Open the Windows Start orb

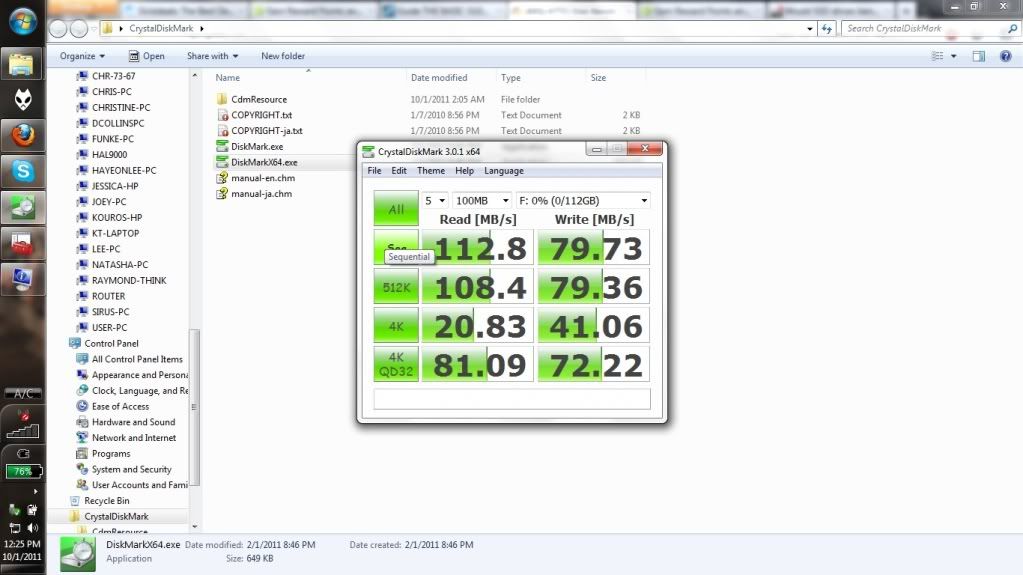click(x=23, y=21)
